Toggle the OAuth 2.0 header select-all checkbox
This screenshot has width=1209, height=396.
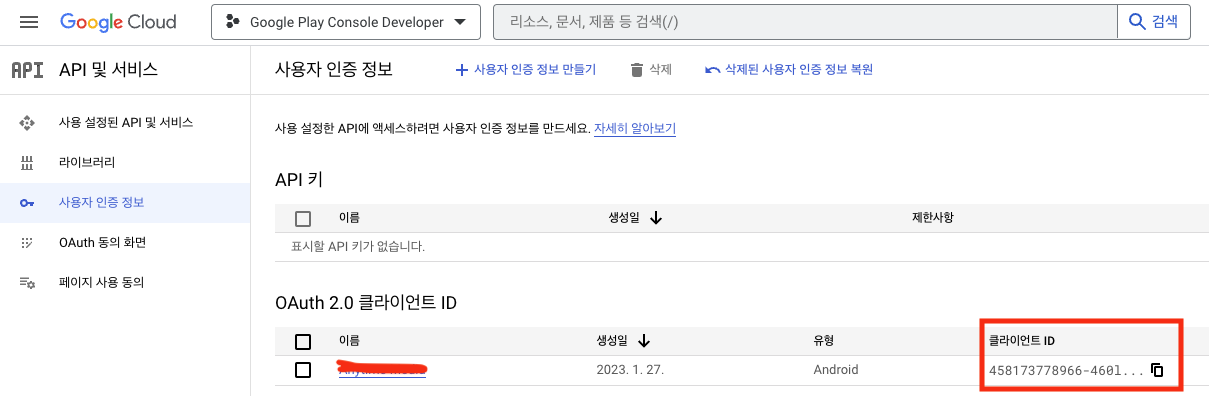pos(303,342)
